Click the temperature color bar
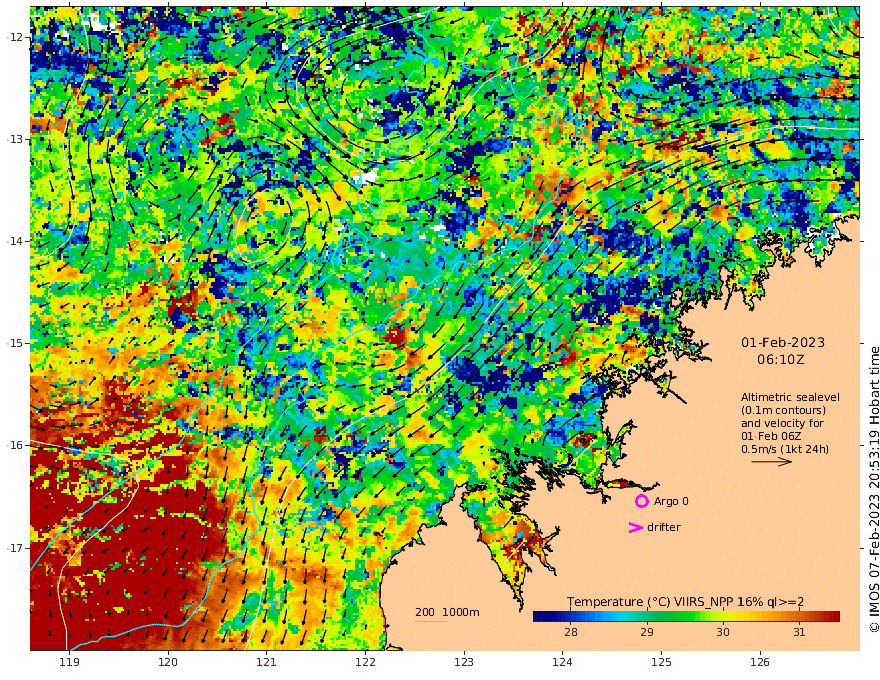Screen dimensions: 880x680 [686, 617]
